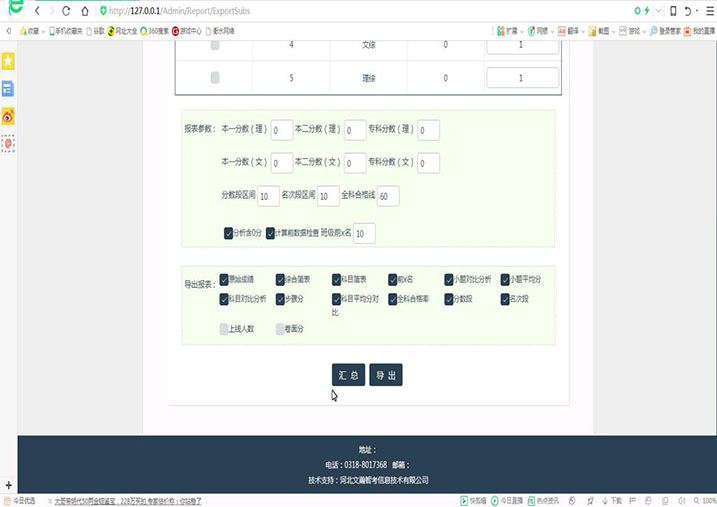The width and height of the screenshot is (717, 507).
Task: Click the 全科合格线 input field
Action: pos(388,196)
